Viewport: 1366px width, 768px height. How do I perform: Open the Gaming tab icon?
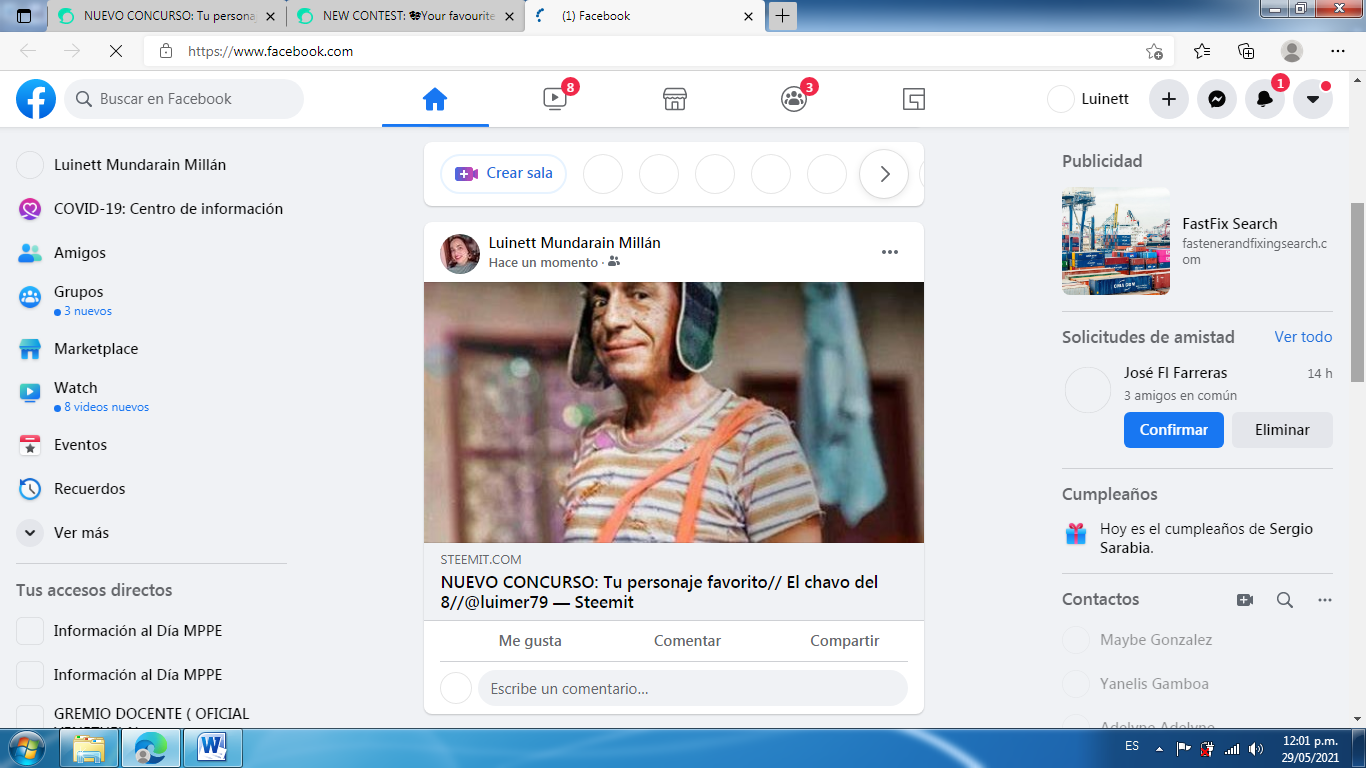click(913, 99)
